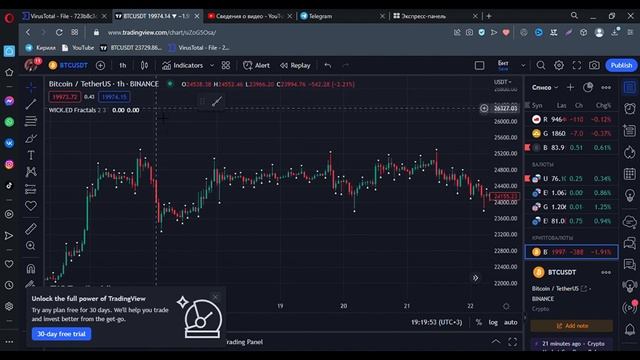Open BTCUSDT details more options
This screenshot has height=360, width=640.
pyautogui.click(x=606, y=272)
